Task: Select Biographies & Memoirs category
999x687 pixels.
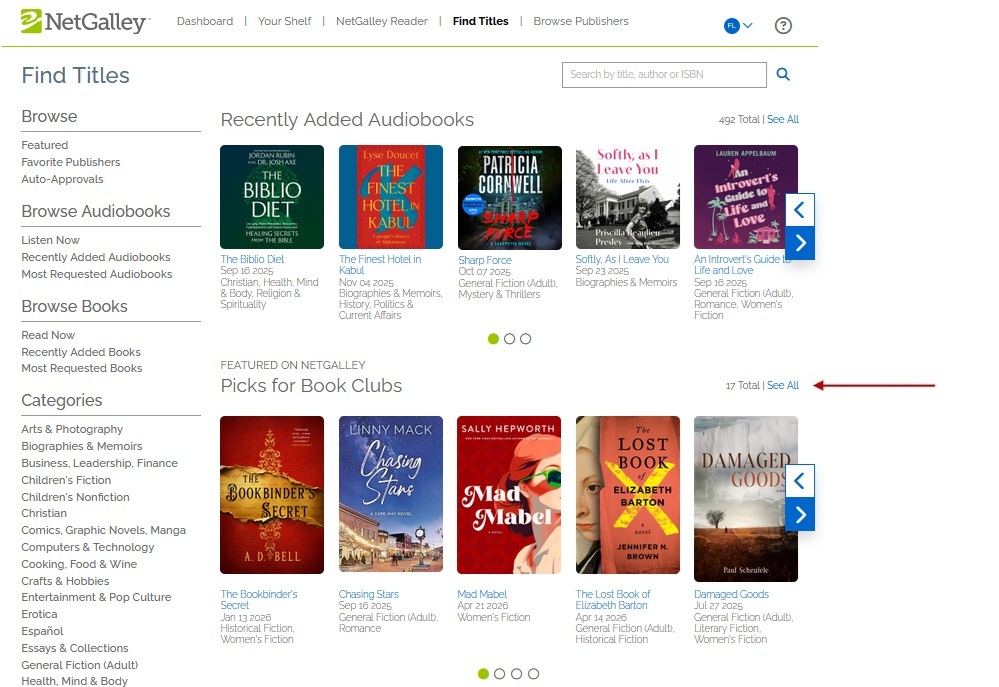Action: pyautogui.click(x=82, y=446)
